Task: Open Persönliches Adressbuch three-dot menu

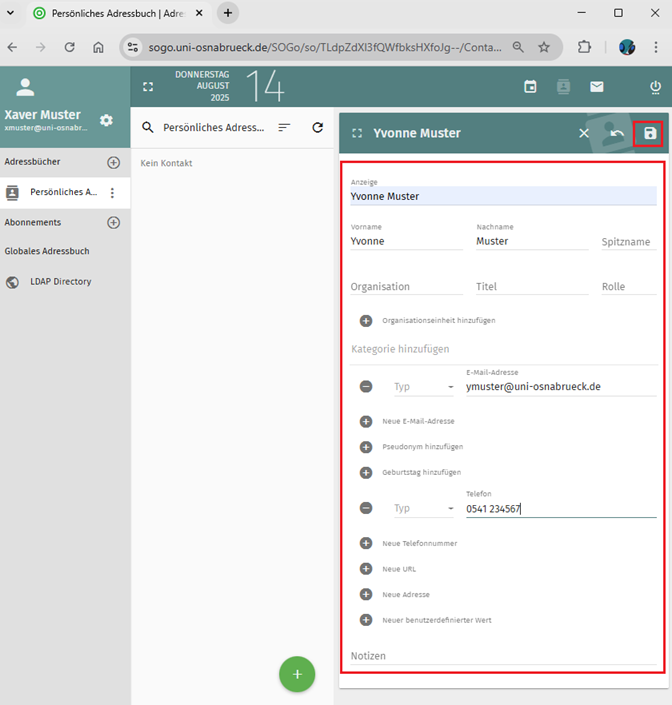Action: (x=112, y=193)
